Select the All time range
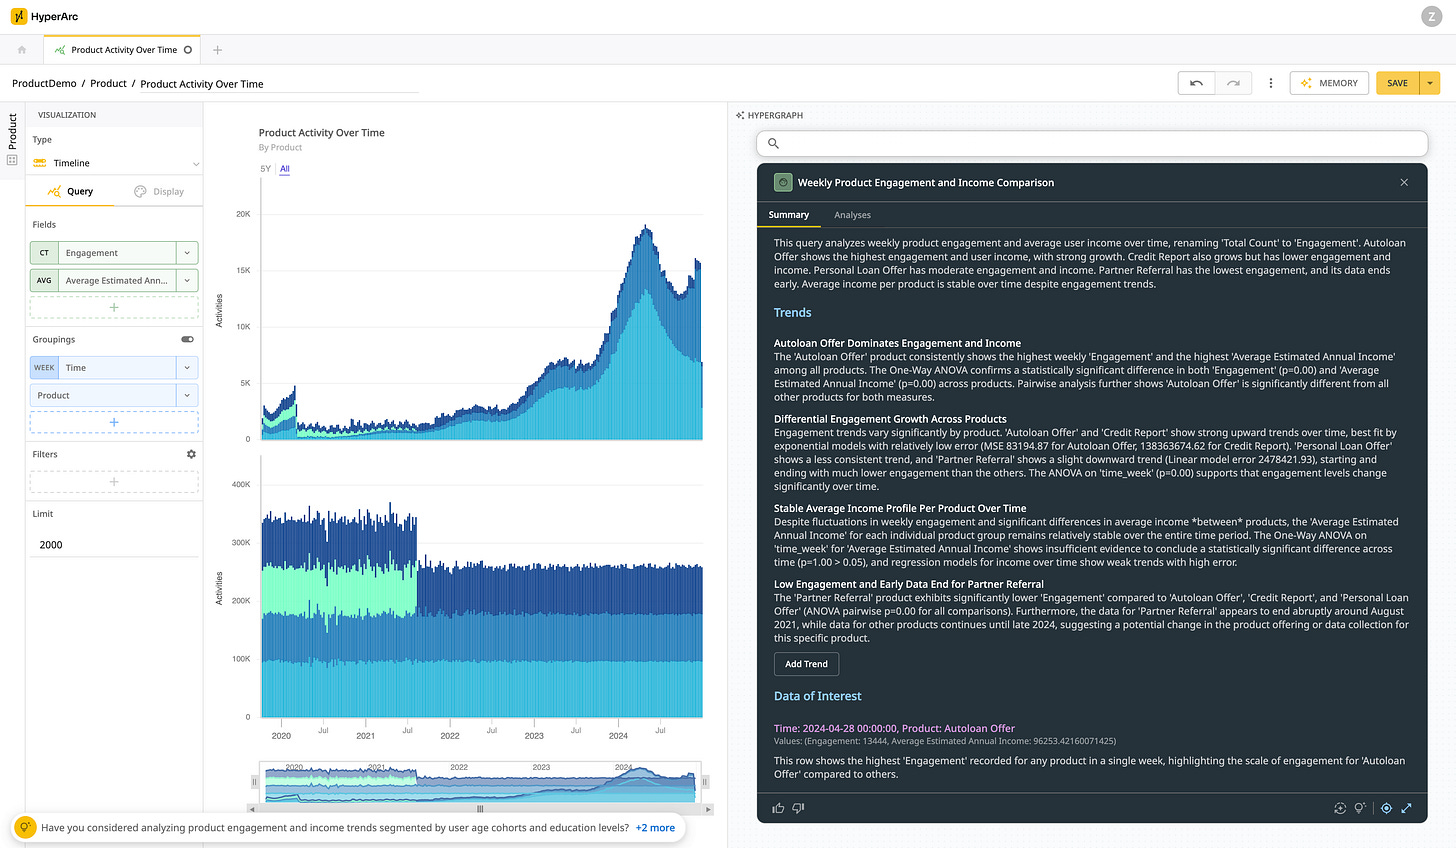Image resolution: width=1456 pixels, height=848 pixels. click(x=285, y=169)
